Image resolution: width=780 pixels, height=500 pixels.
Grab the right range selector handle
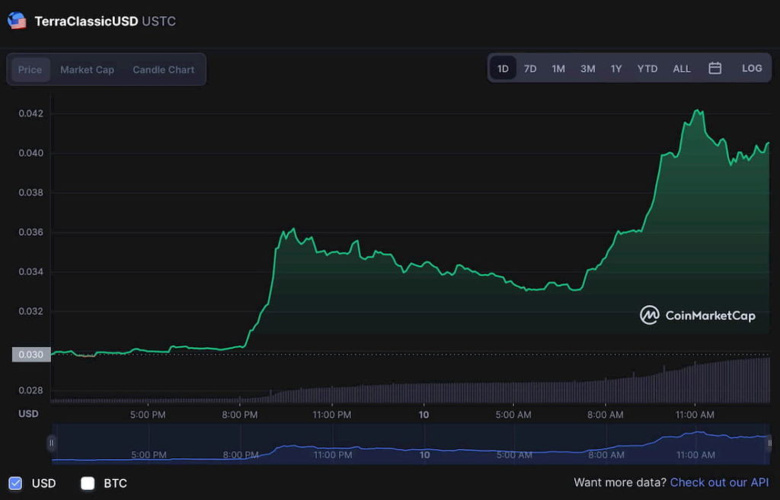coord(769,443)
